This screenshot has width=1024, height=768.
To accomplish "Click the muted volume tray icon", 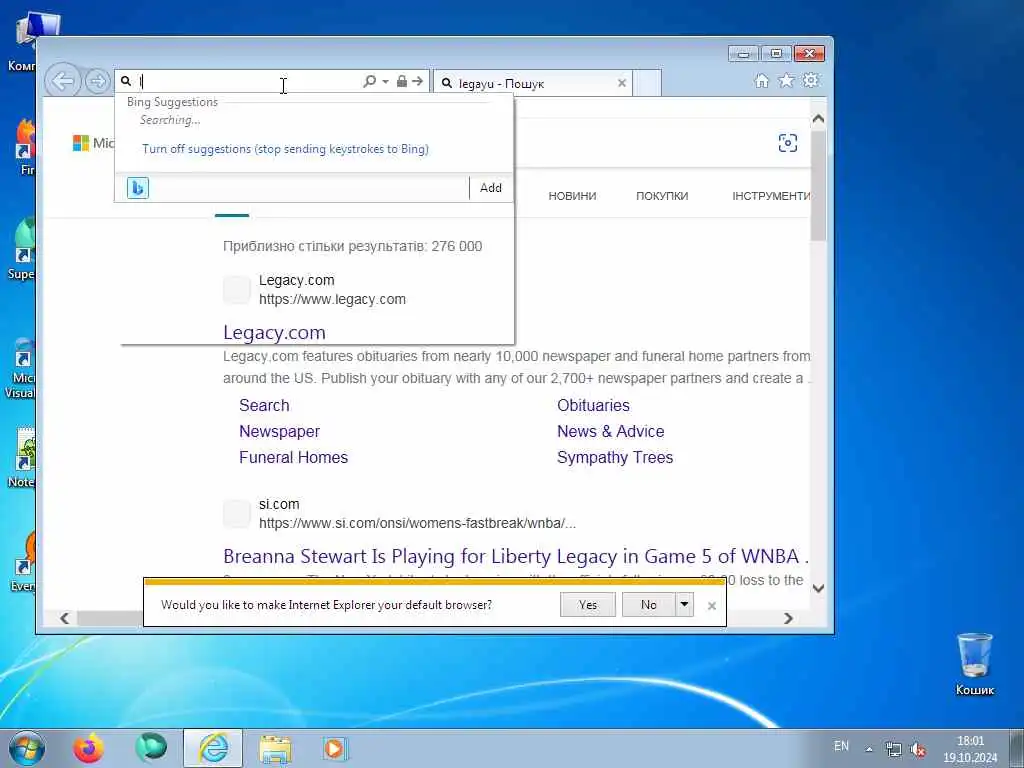I will coord(918,750).
